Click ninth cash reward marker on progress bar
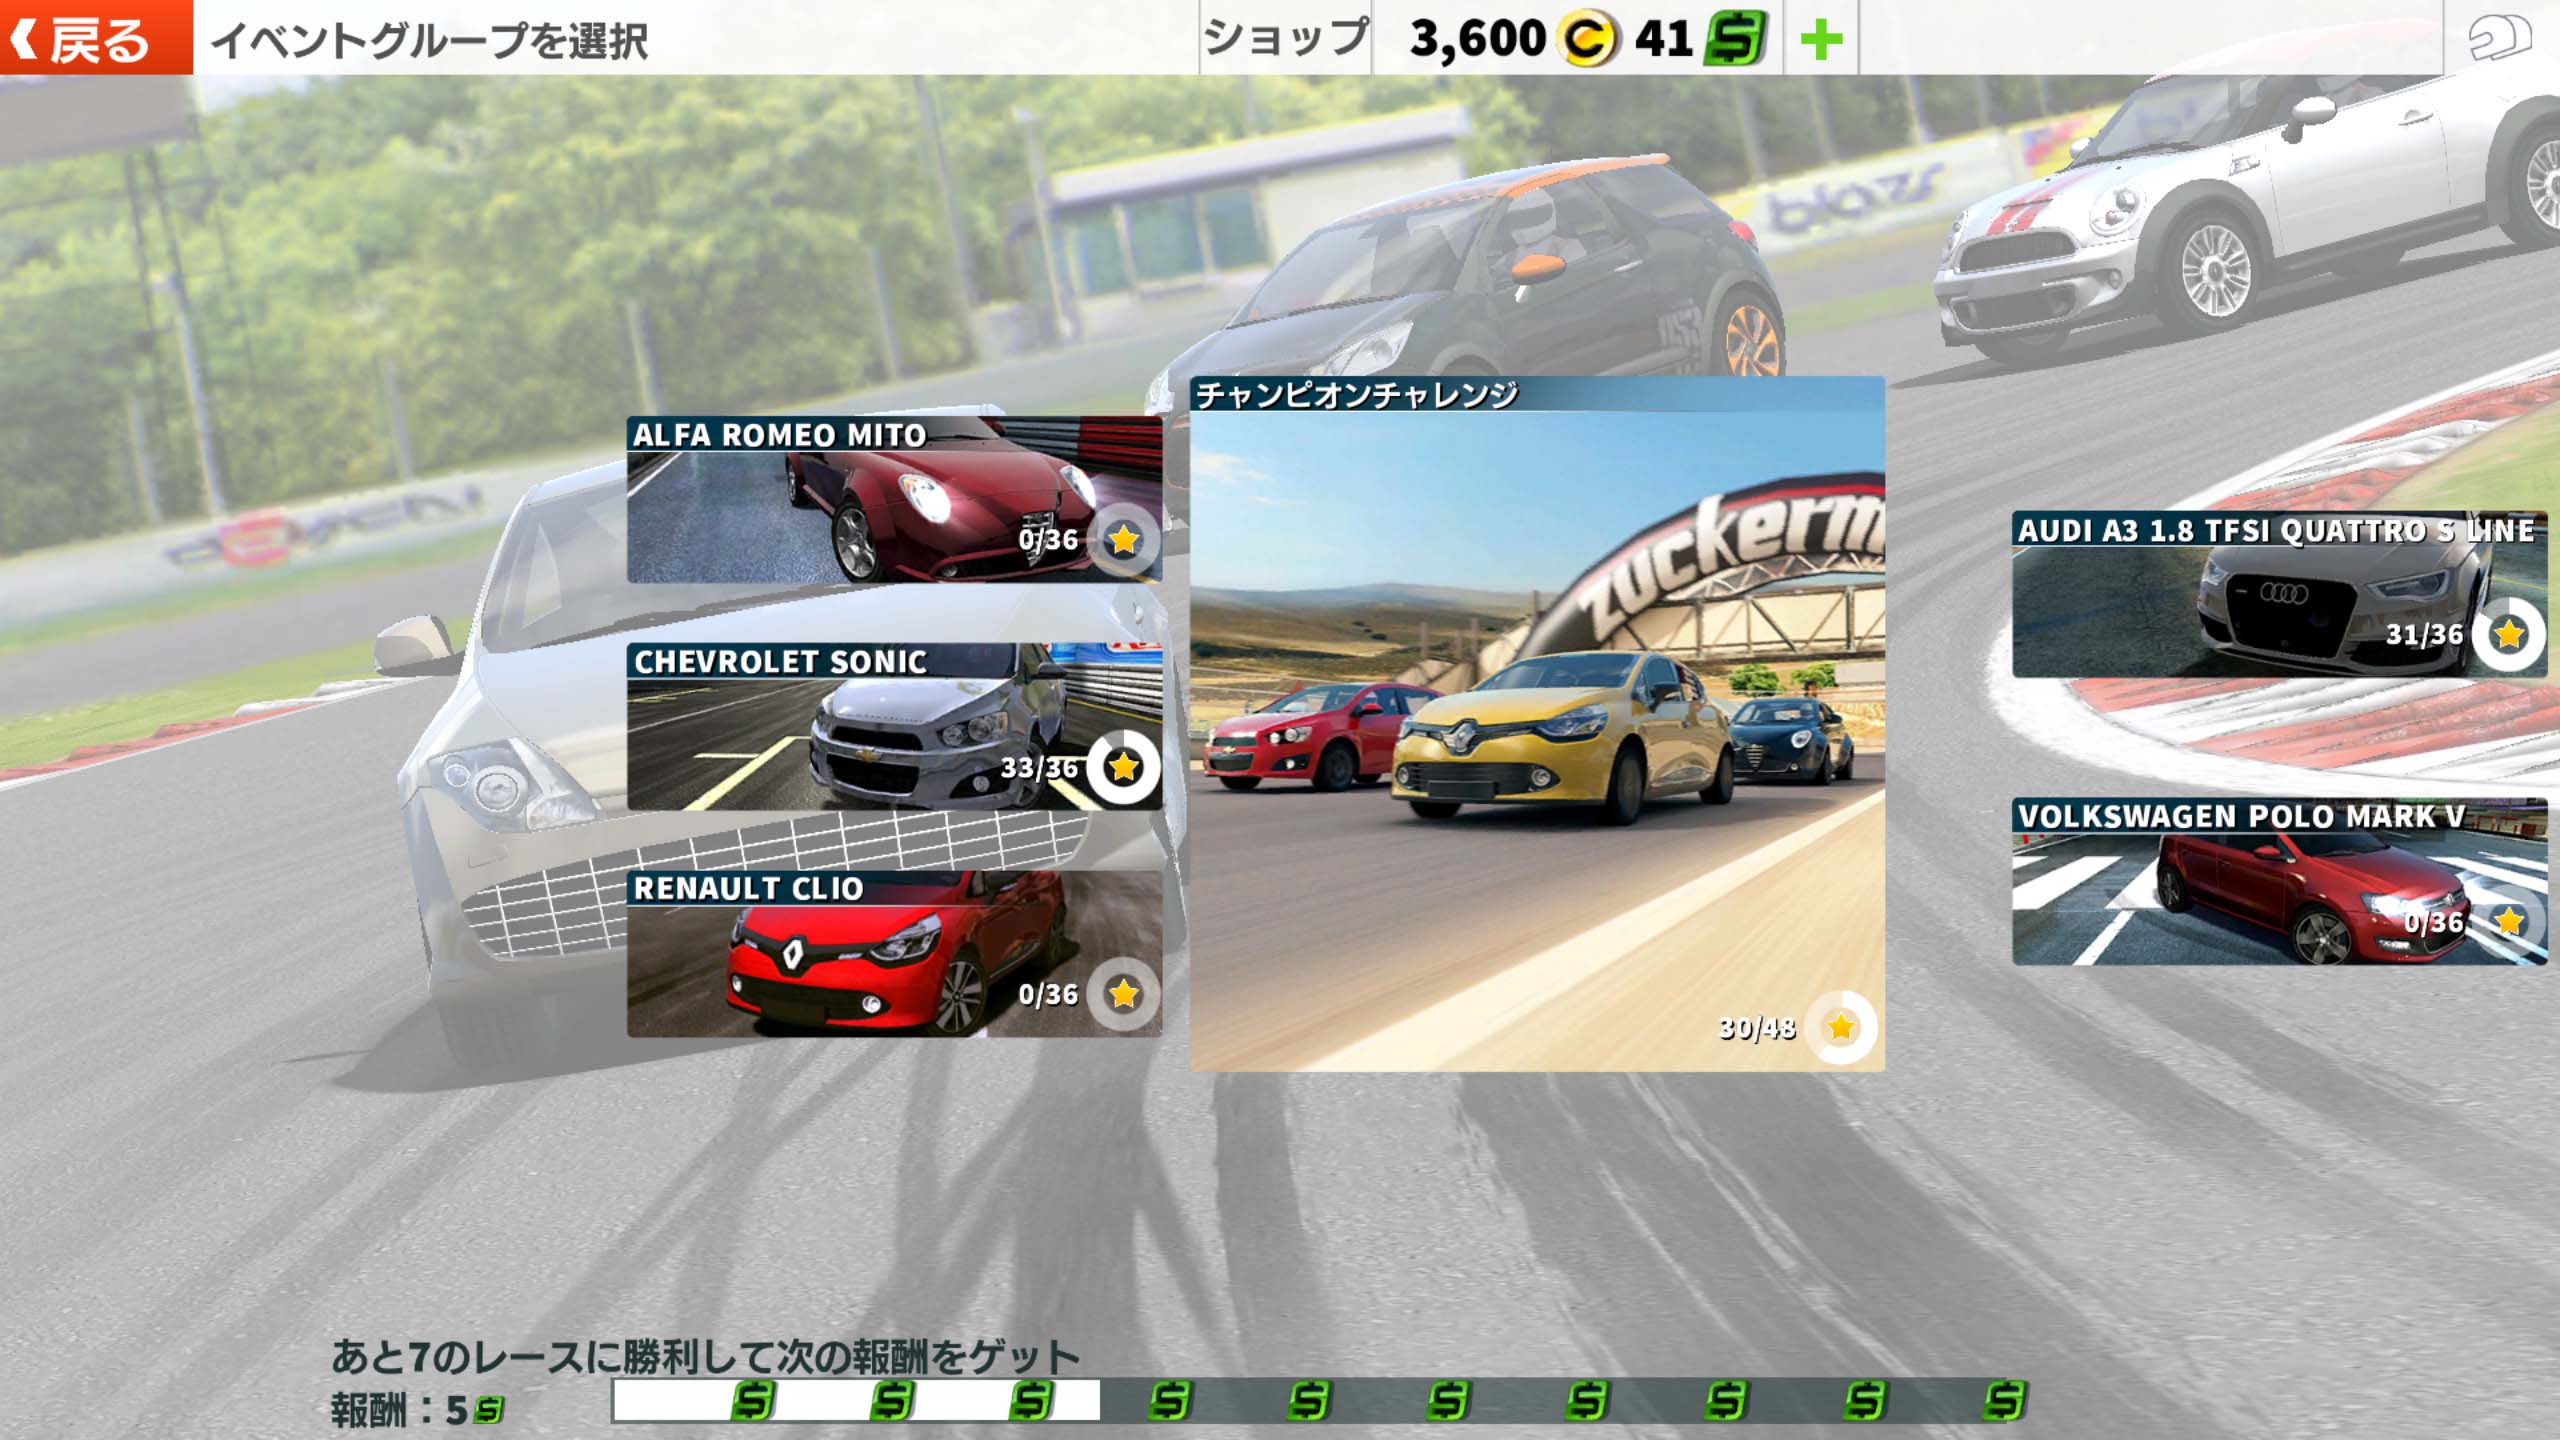2560x1440 pixels. 1866,1401
